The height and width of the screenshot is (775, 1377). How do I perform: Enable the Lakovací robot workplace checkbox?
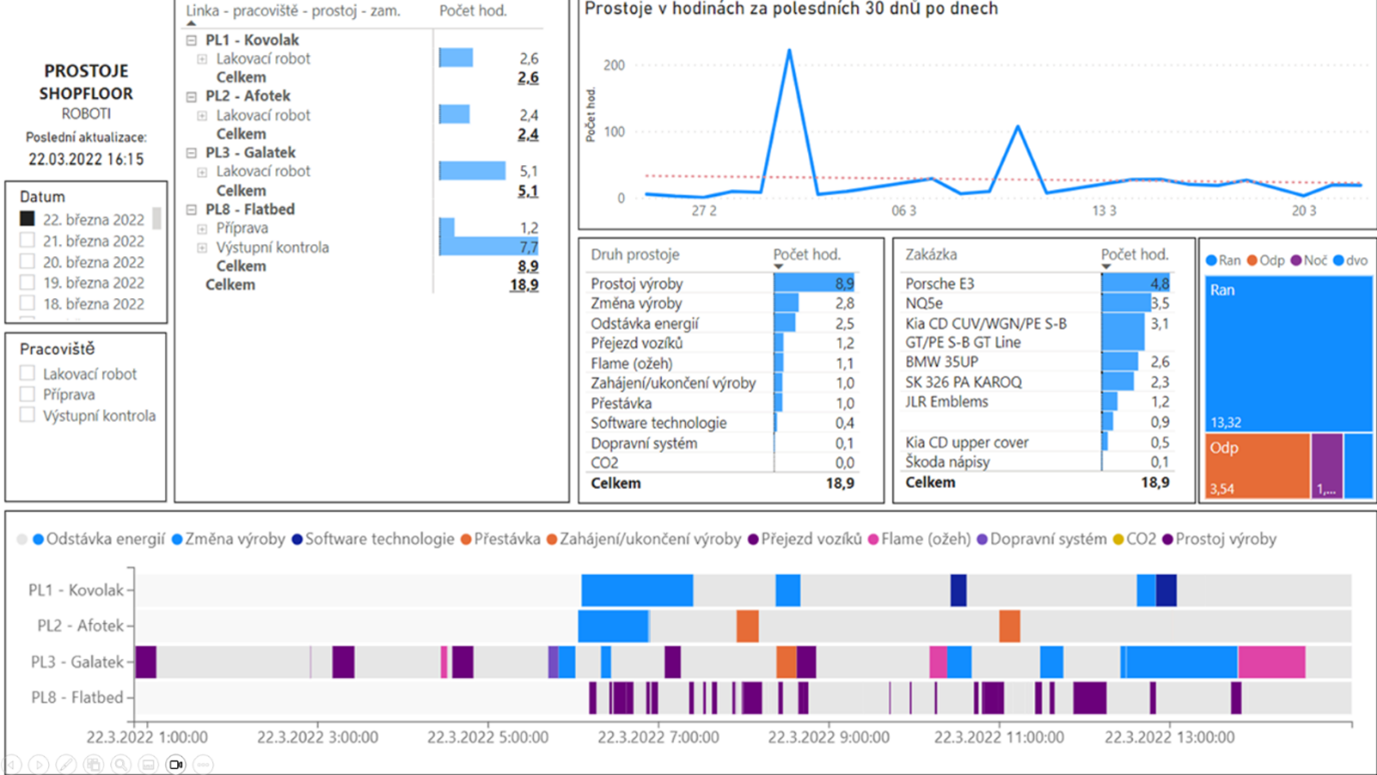[27, 374]
